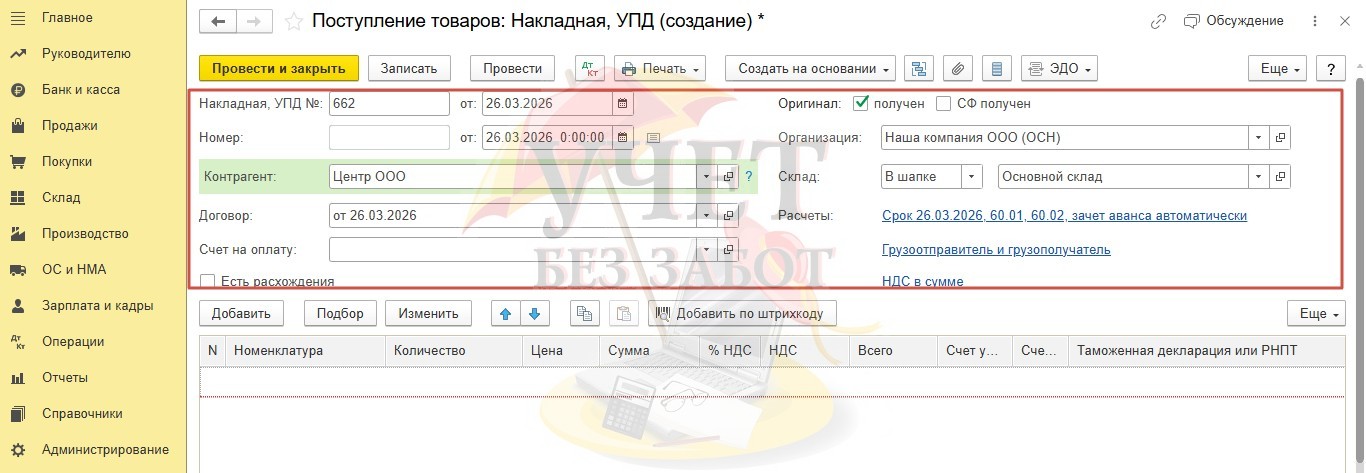Click the back navigation arrow
1366x473 pixels.
click(x=219, y=21)
